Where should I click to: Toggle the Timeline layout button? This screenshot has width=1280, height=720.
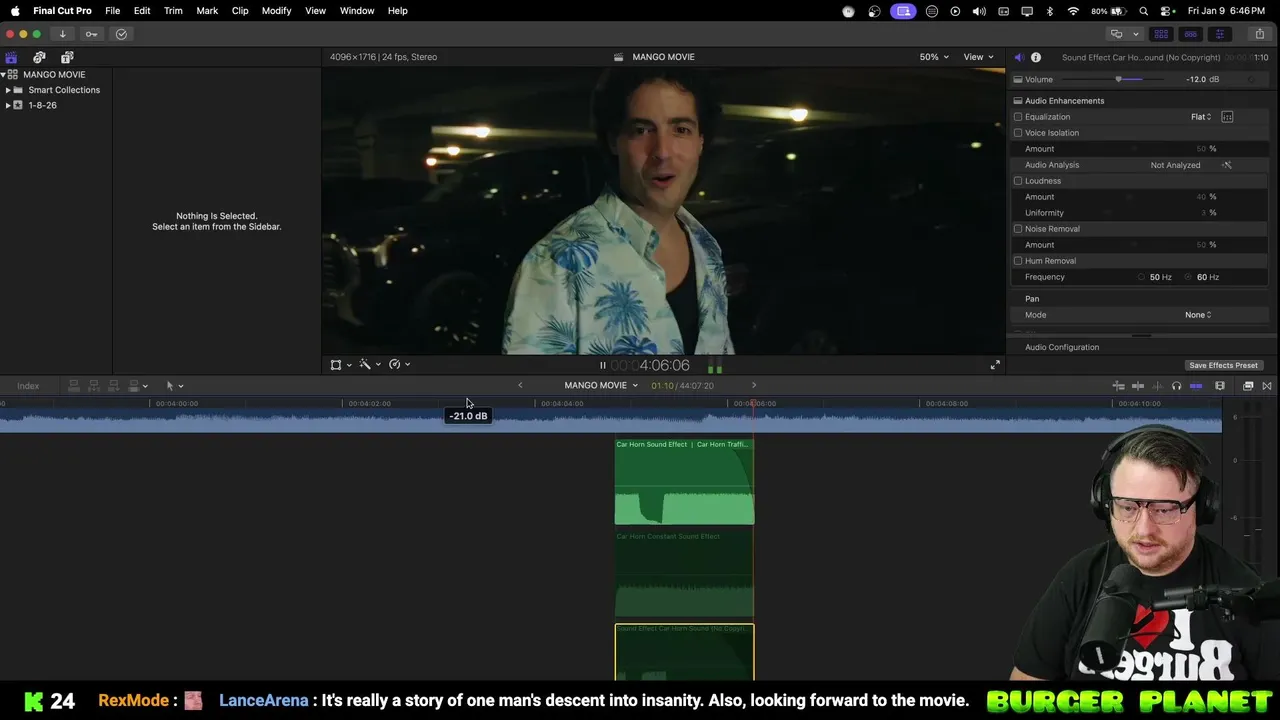tap(1190, 34)
